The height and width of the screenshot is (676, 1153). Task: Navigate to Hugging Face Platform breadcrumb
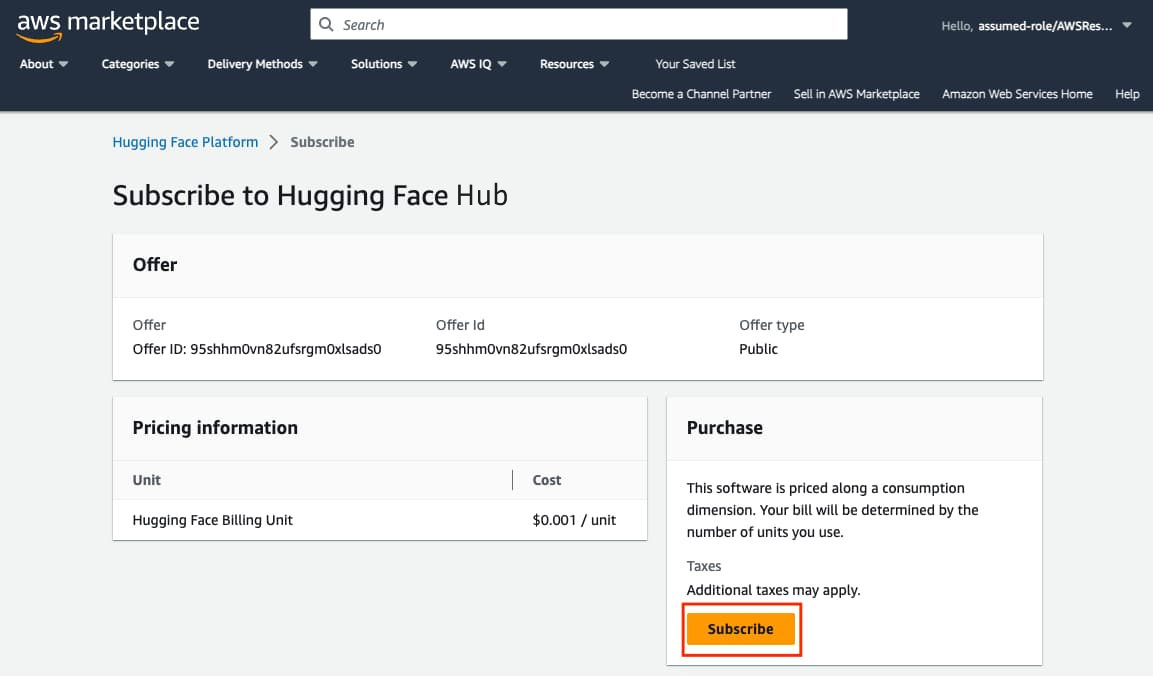pos(185,142)
